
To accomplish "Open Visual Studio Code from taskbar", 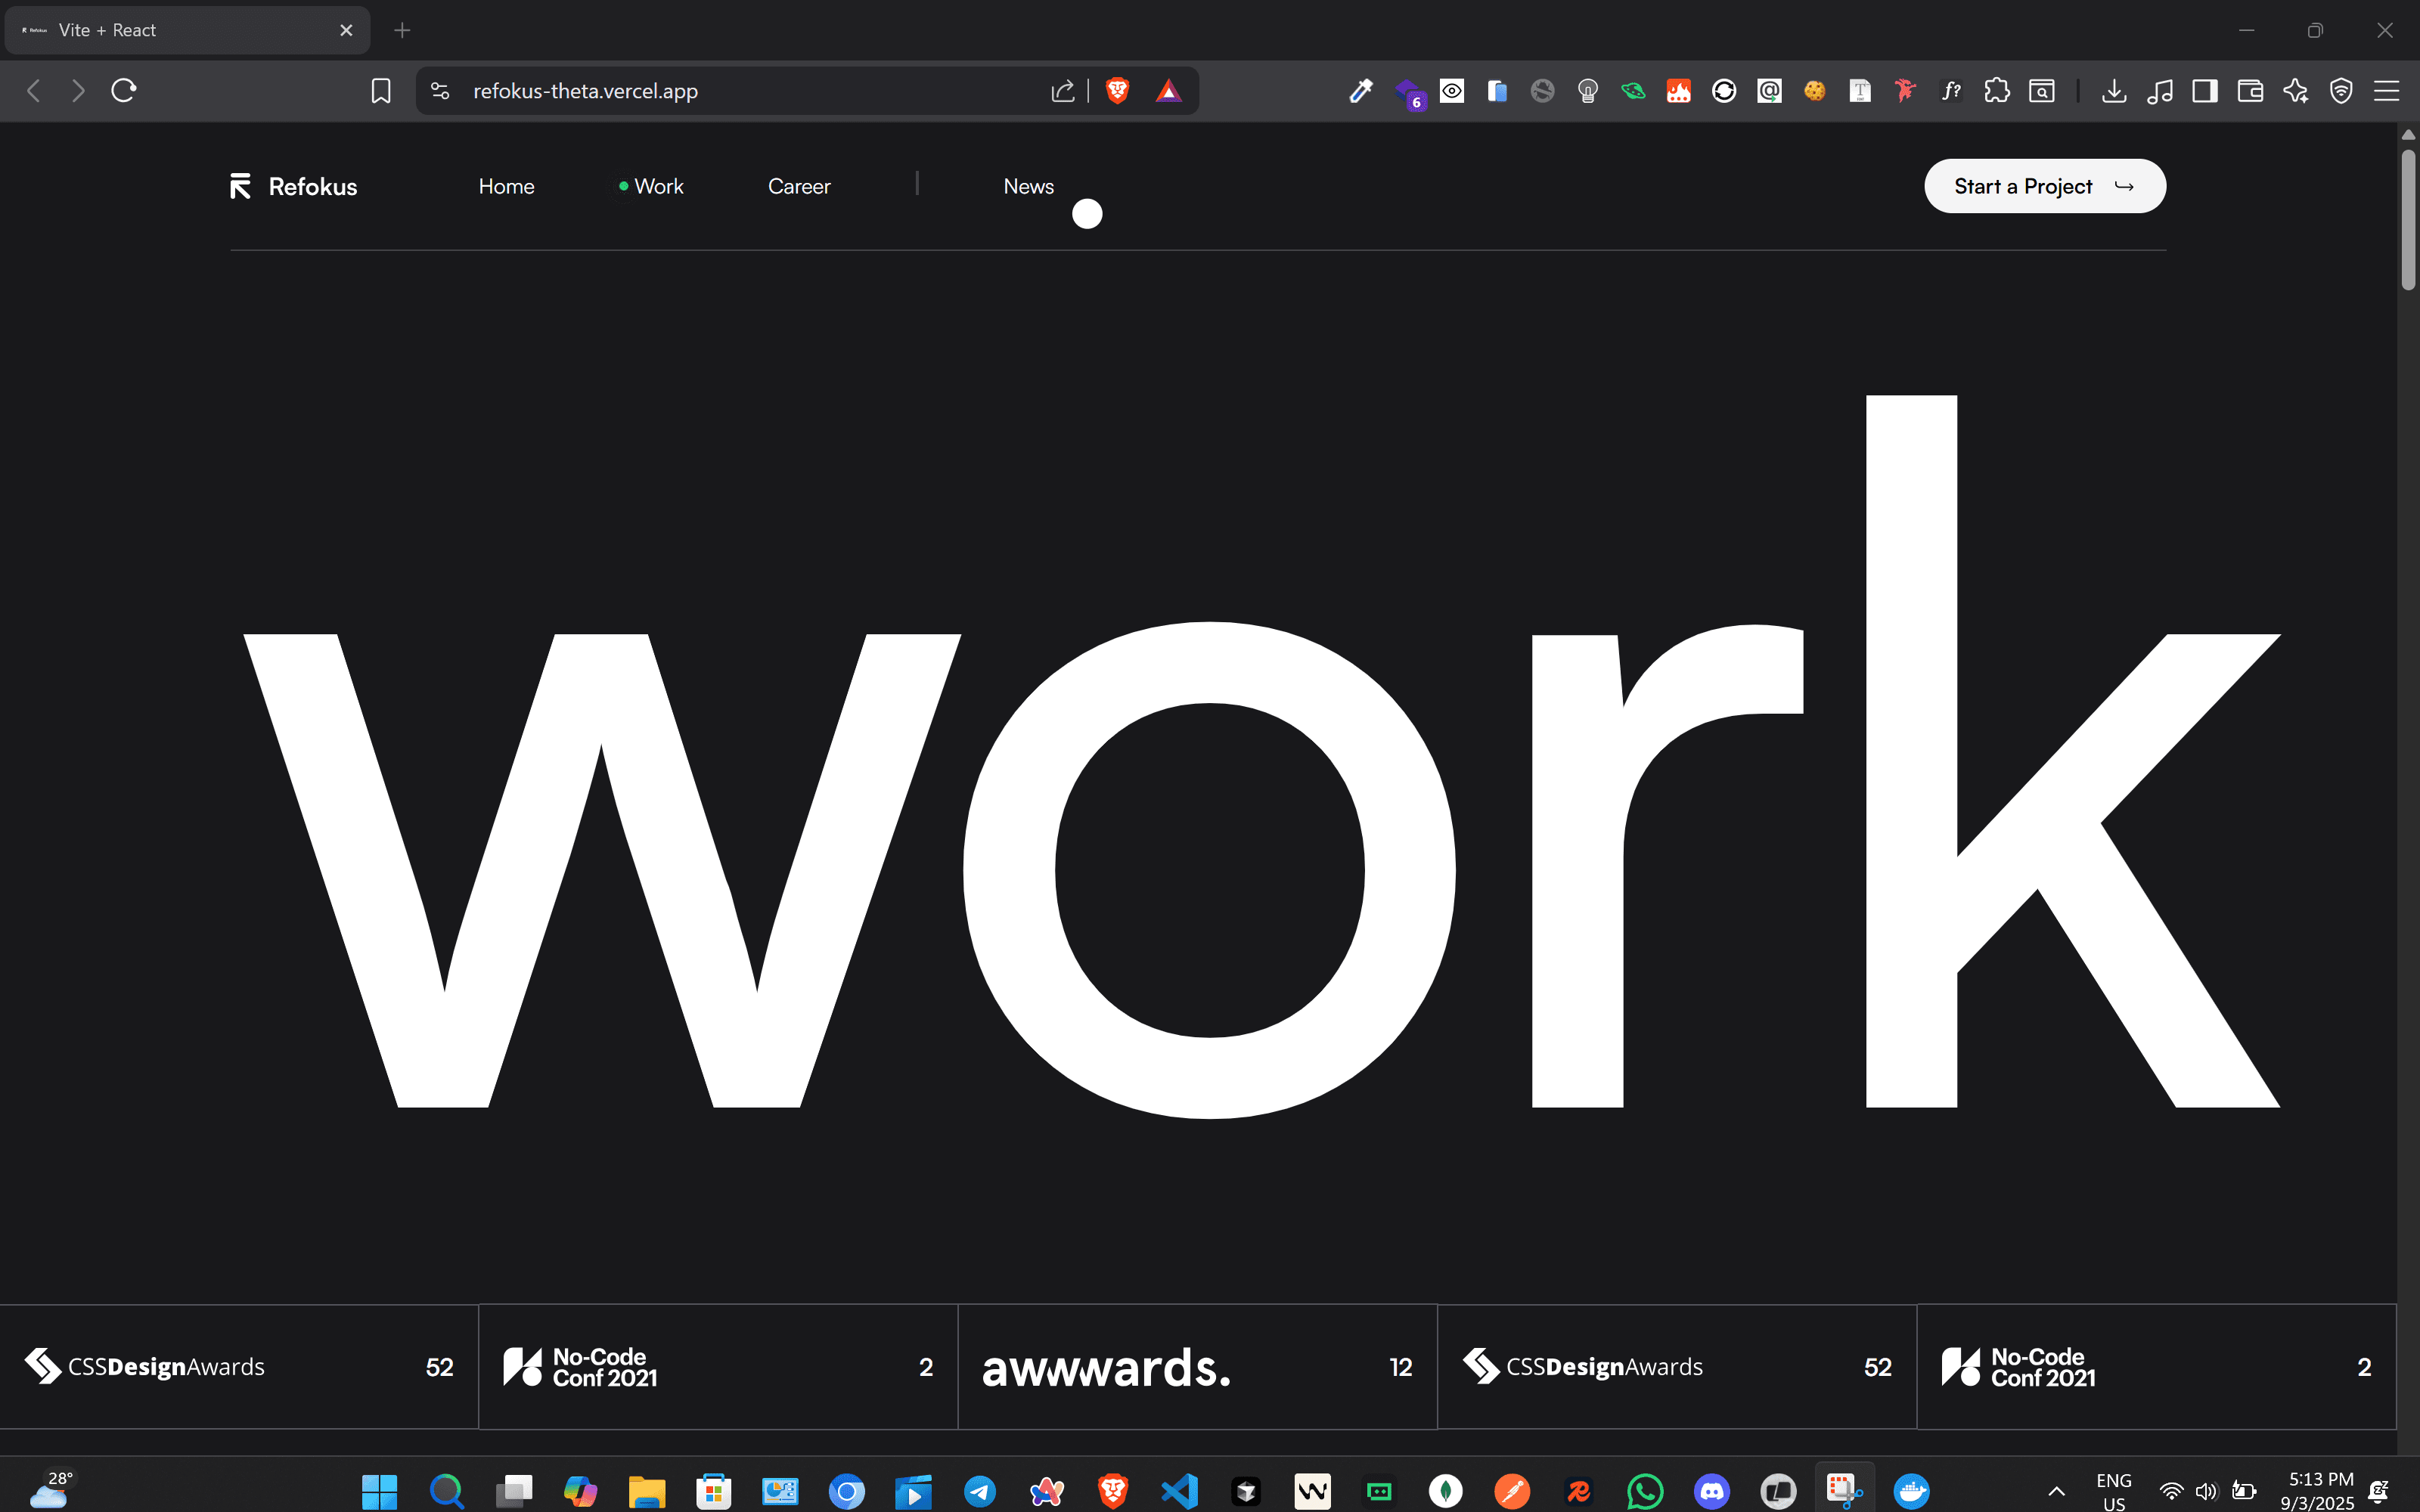I will [x=1180, y=1491].
